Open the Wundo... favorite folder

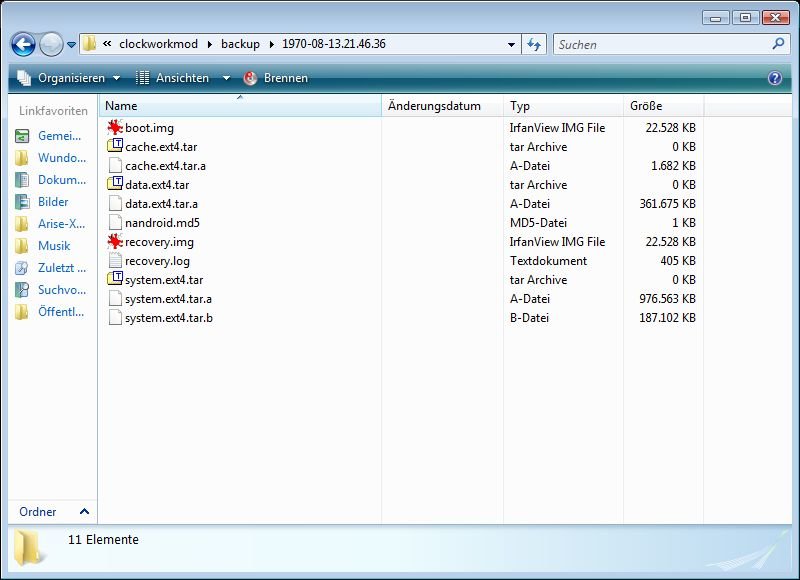pyautogui.click(x=62, y=158)
